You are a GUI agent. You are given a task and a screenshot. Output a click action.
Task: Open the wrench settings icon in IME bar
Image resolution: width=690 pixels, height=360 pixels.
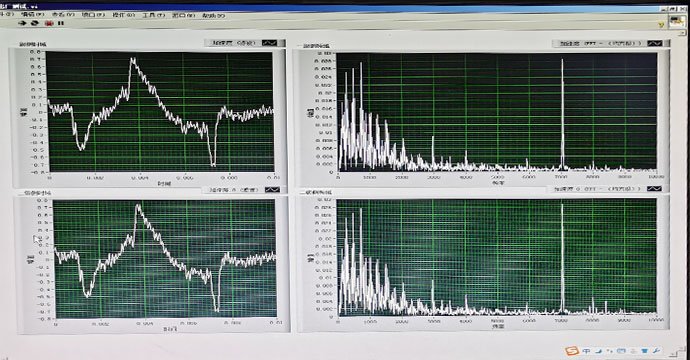(656, 351)
